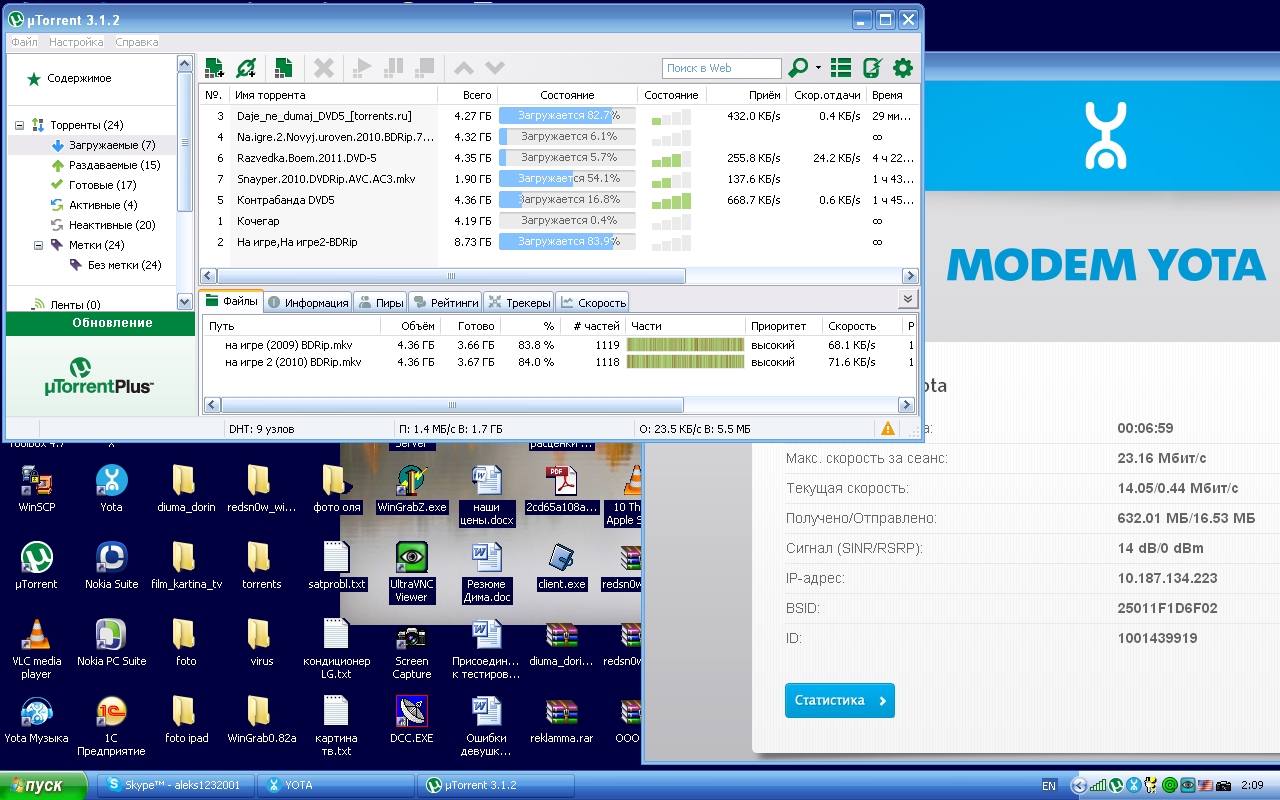Click sidebar scrollbar down arrow
The height and width of the screenshot is (800, 1280).
click(x=185, y=301)
